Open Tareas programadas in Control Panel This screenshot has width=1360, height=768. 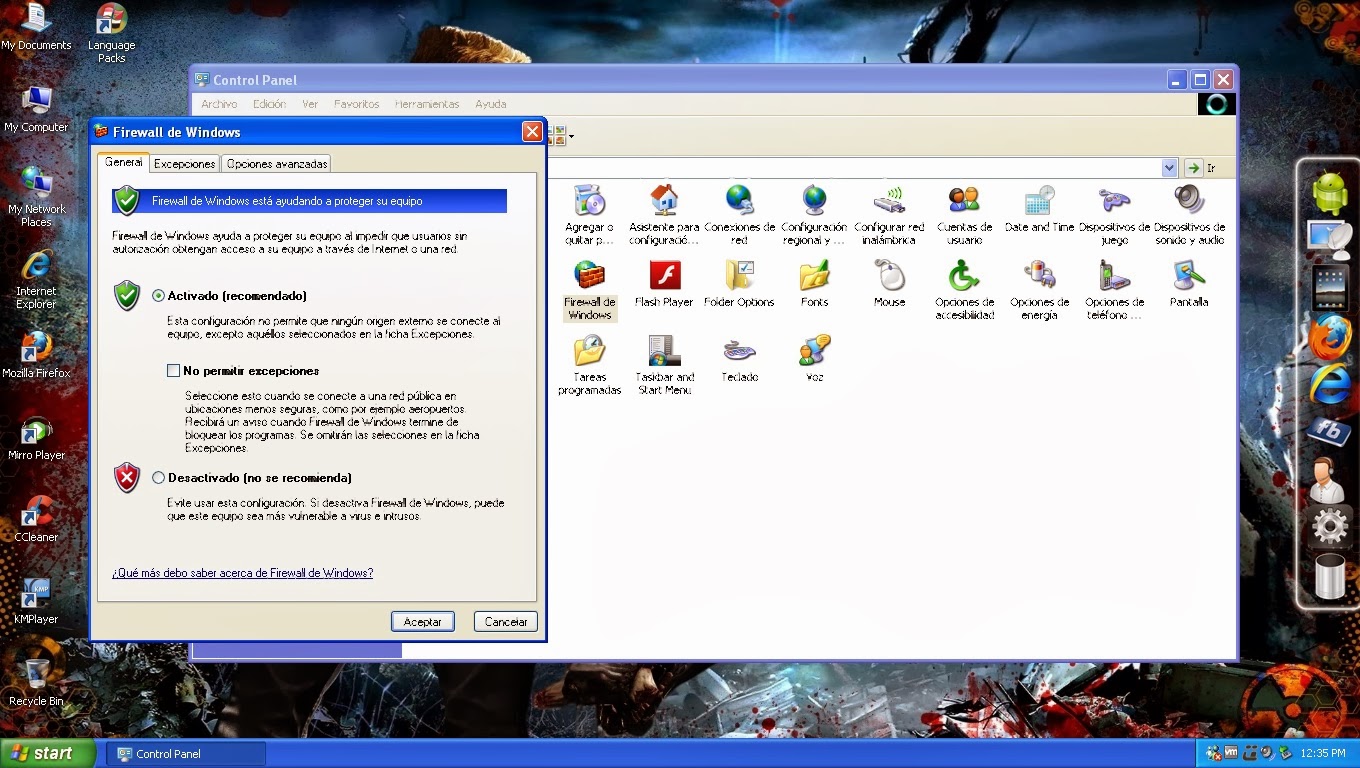(x=589, y=365)
